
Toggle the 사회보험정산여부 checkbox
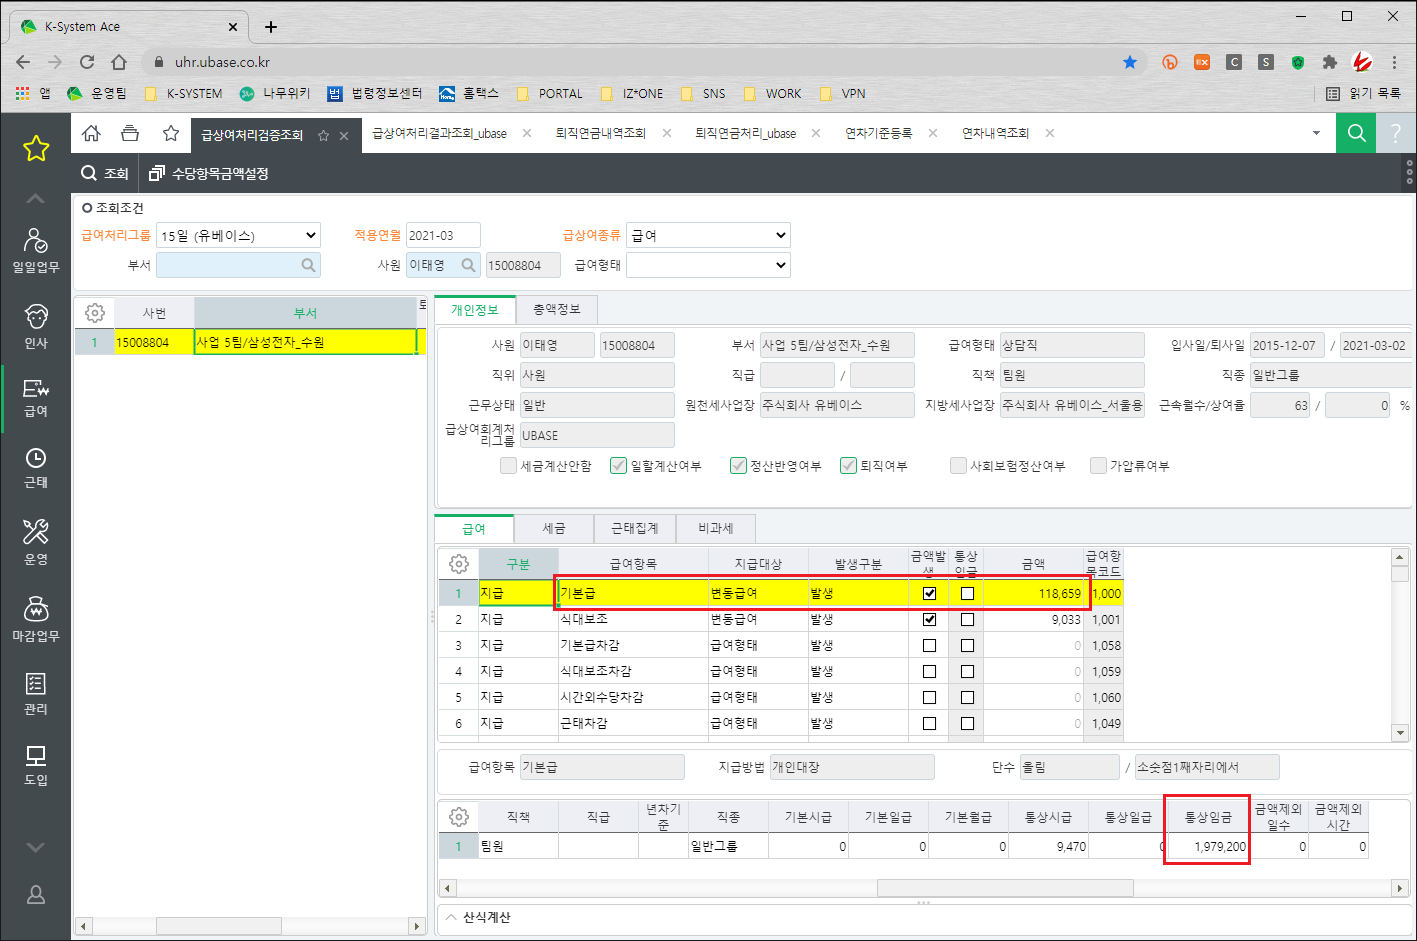[x=958, y=466]
